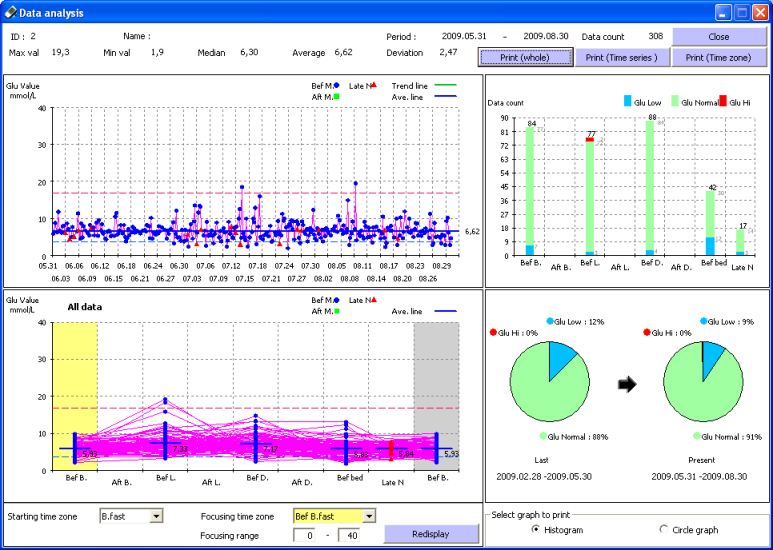Click the Bef B. histogram bar

pyautogui.click(x=530, y=191)
